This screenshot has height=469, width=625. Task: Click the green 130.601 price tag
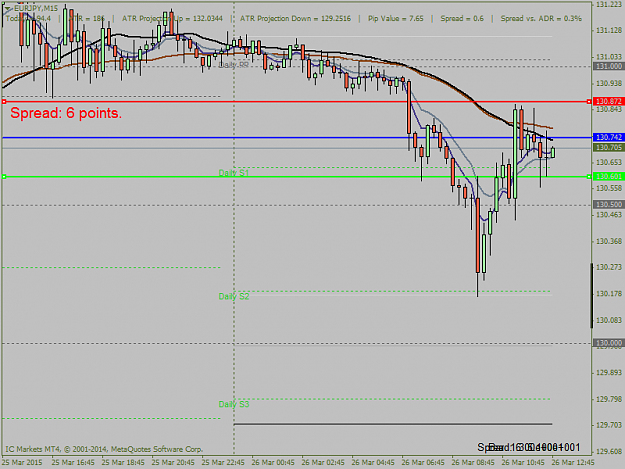pos(608,176)
